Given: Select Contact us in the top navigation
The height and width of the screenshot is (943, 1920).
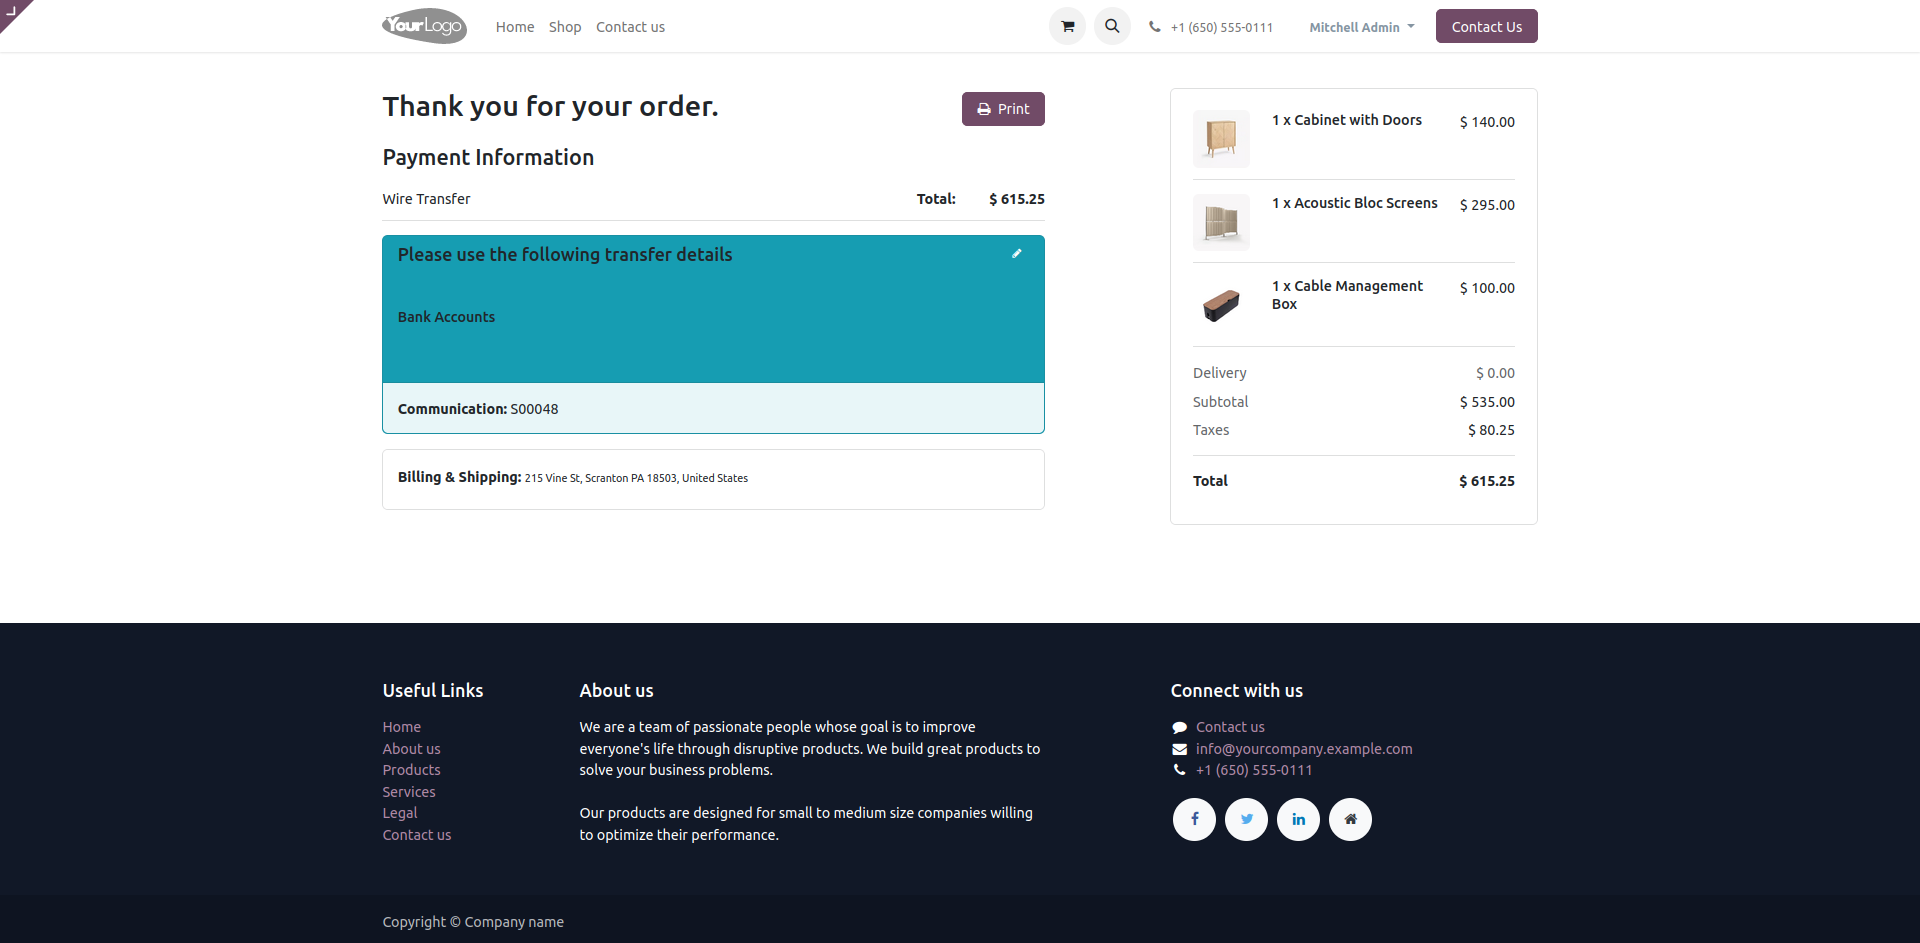Looking at the screenshot, I should (630, 27).
